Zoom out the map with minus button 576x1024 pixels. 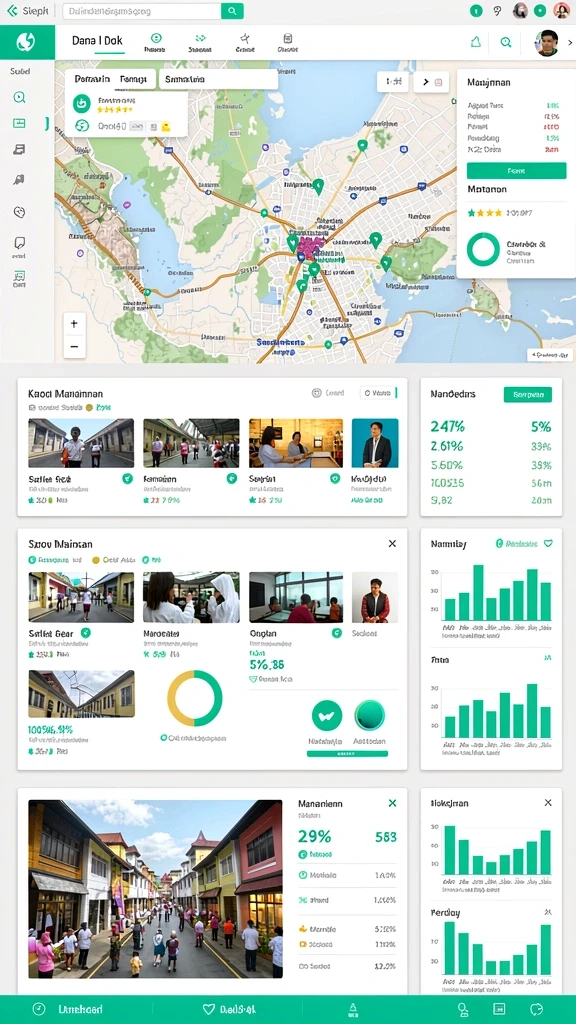pos(74,347)
